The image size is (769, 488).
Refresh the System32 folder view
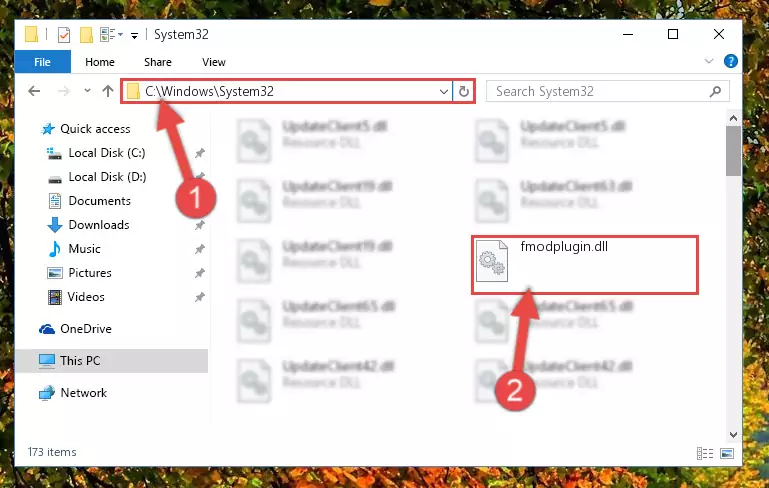[x=463, y=91]
